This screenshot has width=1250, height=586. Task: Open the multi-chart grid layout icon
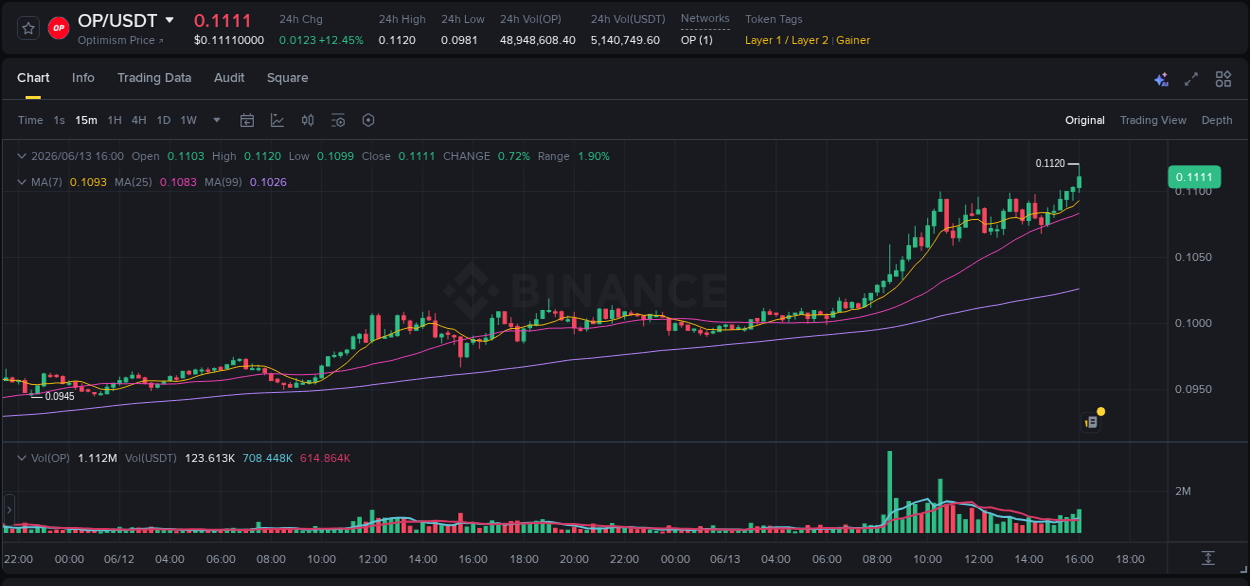pyautogui.click(x=1223, y=79)
